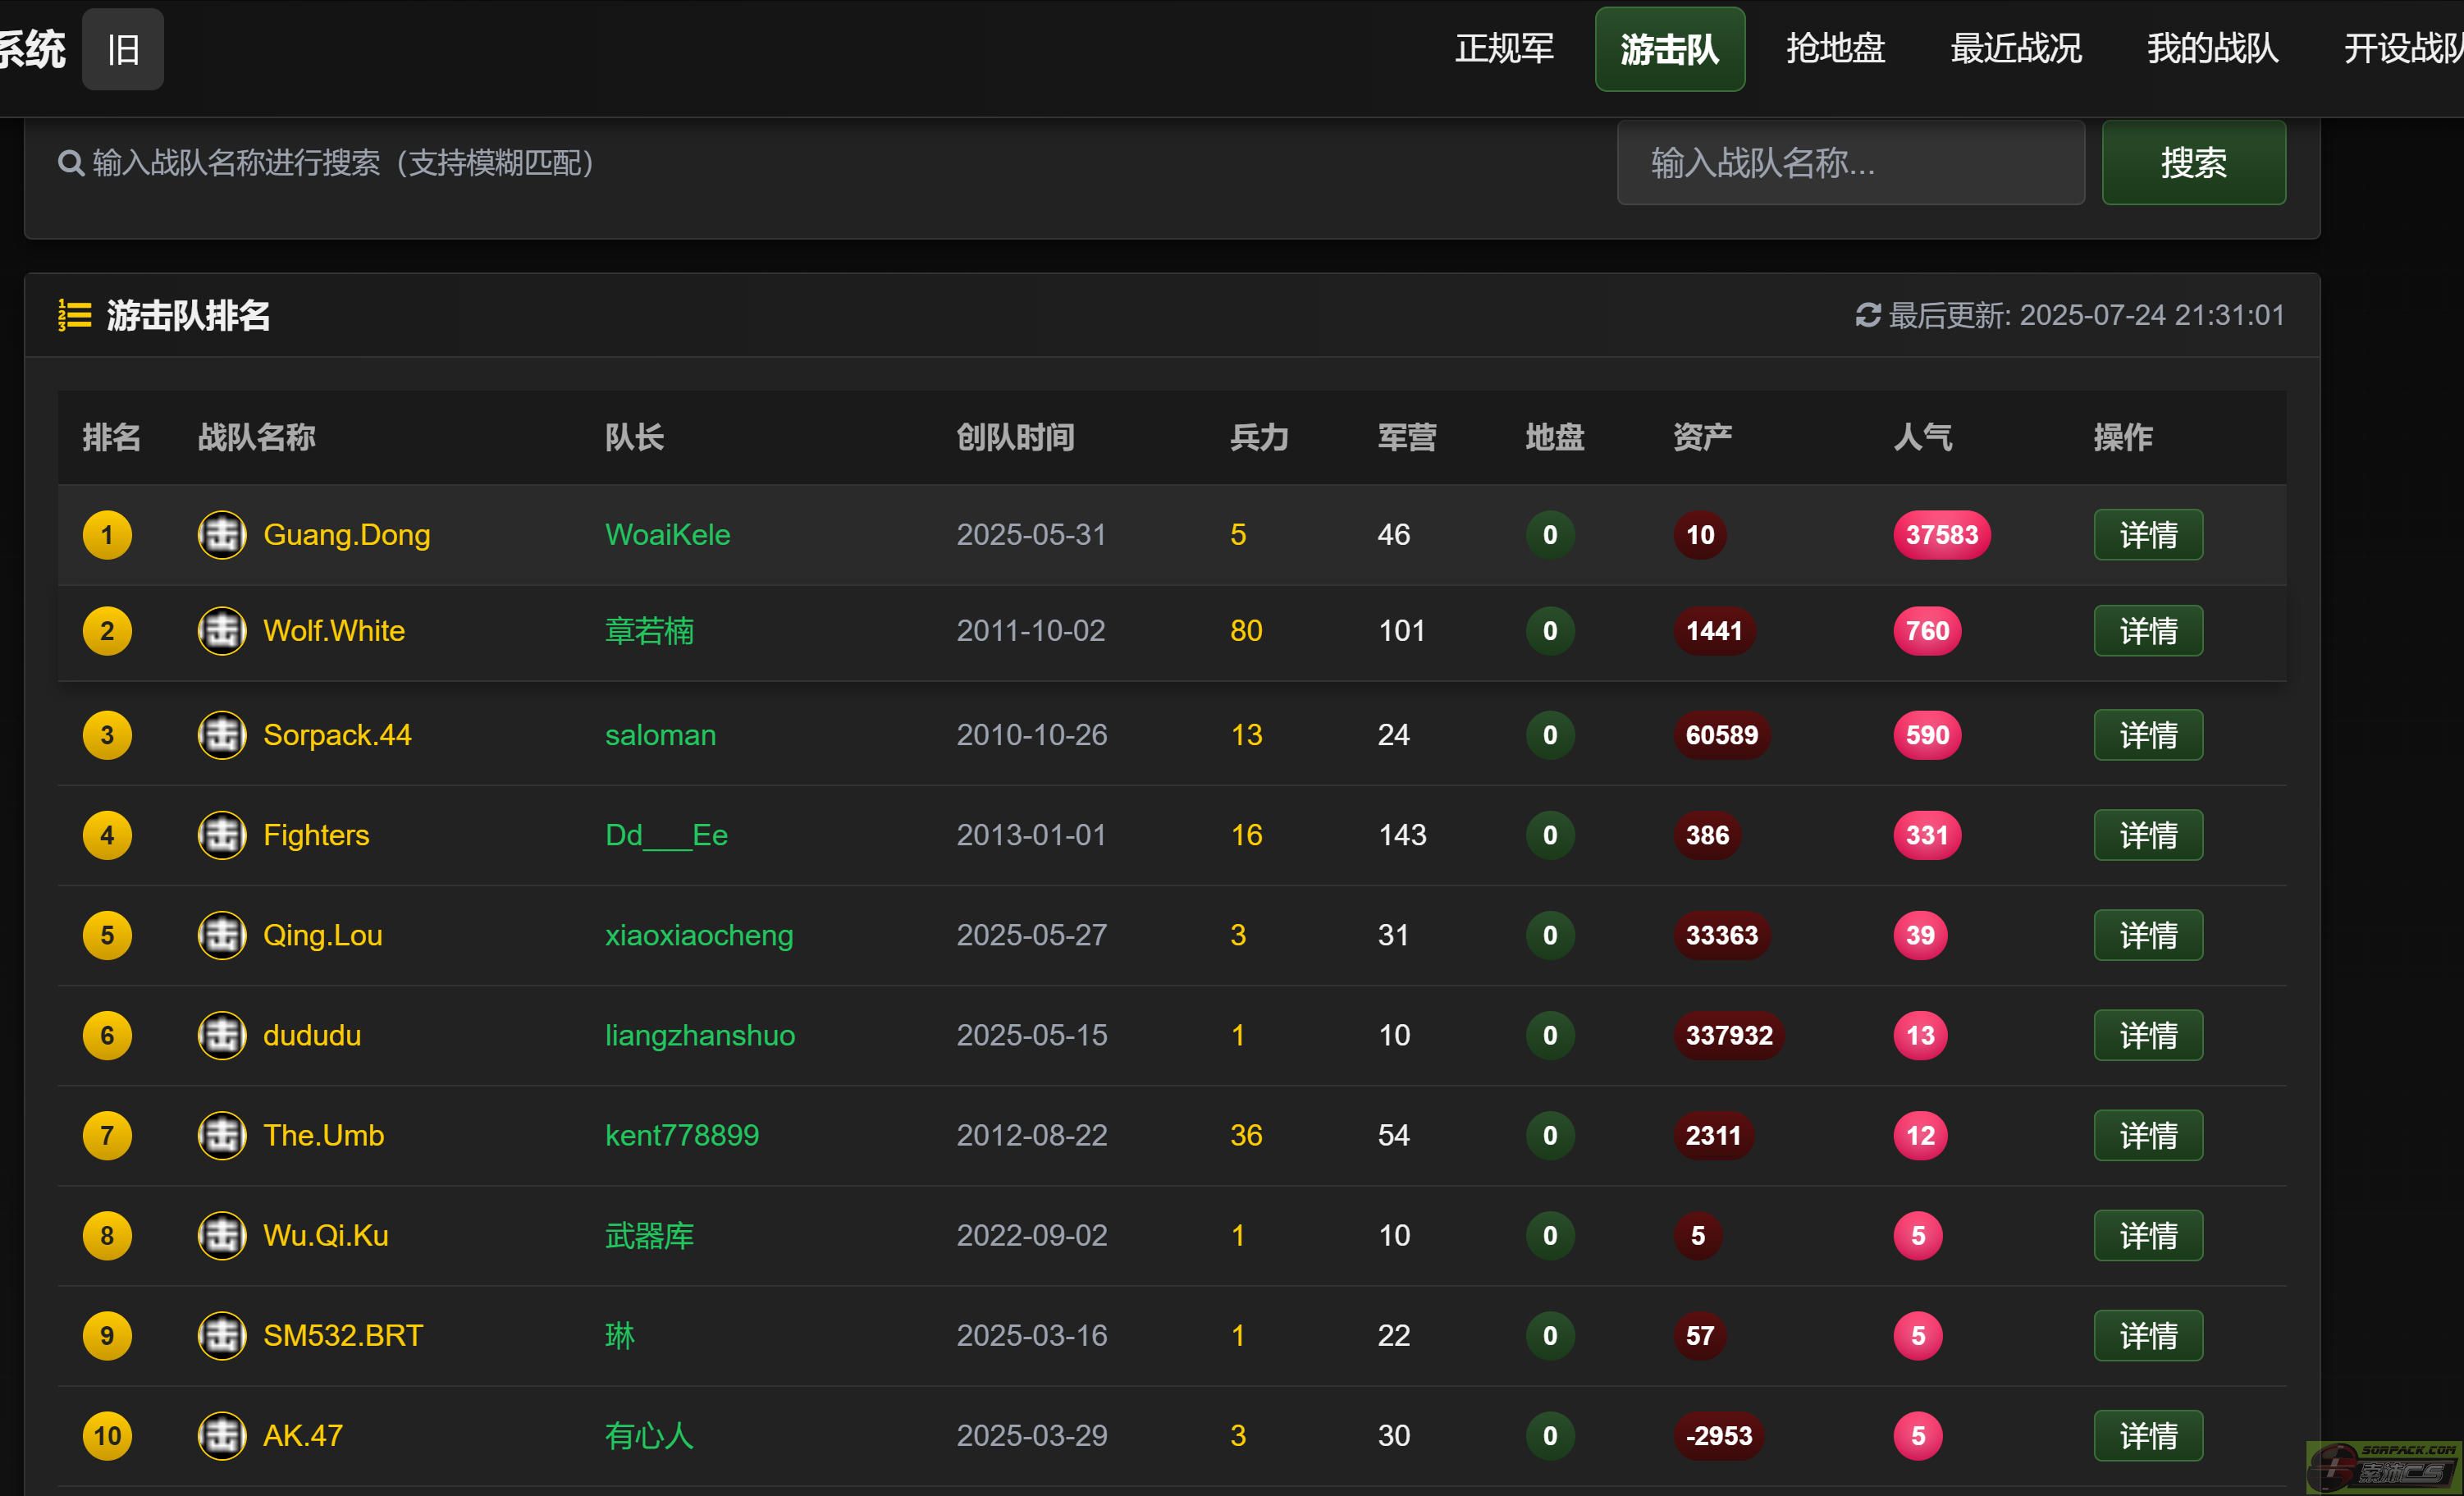This screenshot has height=1496, width=2464.
Task: Click rank badge number 2
Action: 107,631
